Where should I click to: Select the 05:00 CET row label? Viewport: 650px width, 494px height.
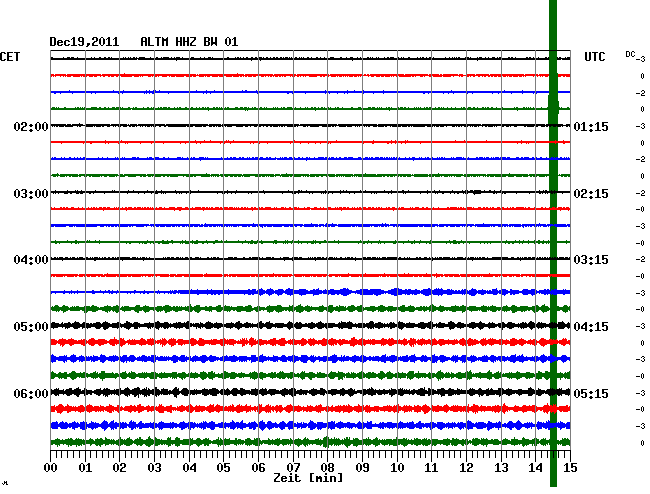pyautogui.click(x=31, y=327)
